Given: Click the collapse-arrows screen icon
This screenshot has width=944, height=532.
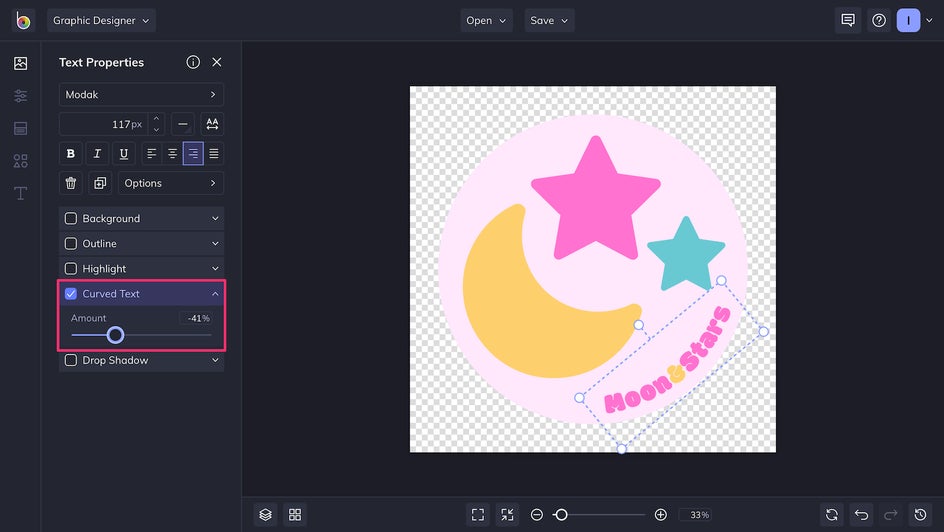Looking at the screenshot, I should click(x=508, y=515).
